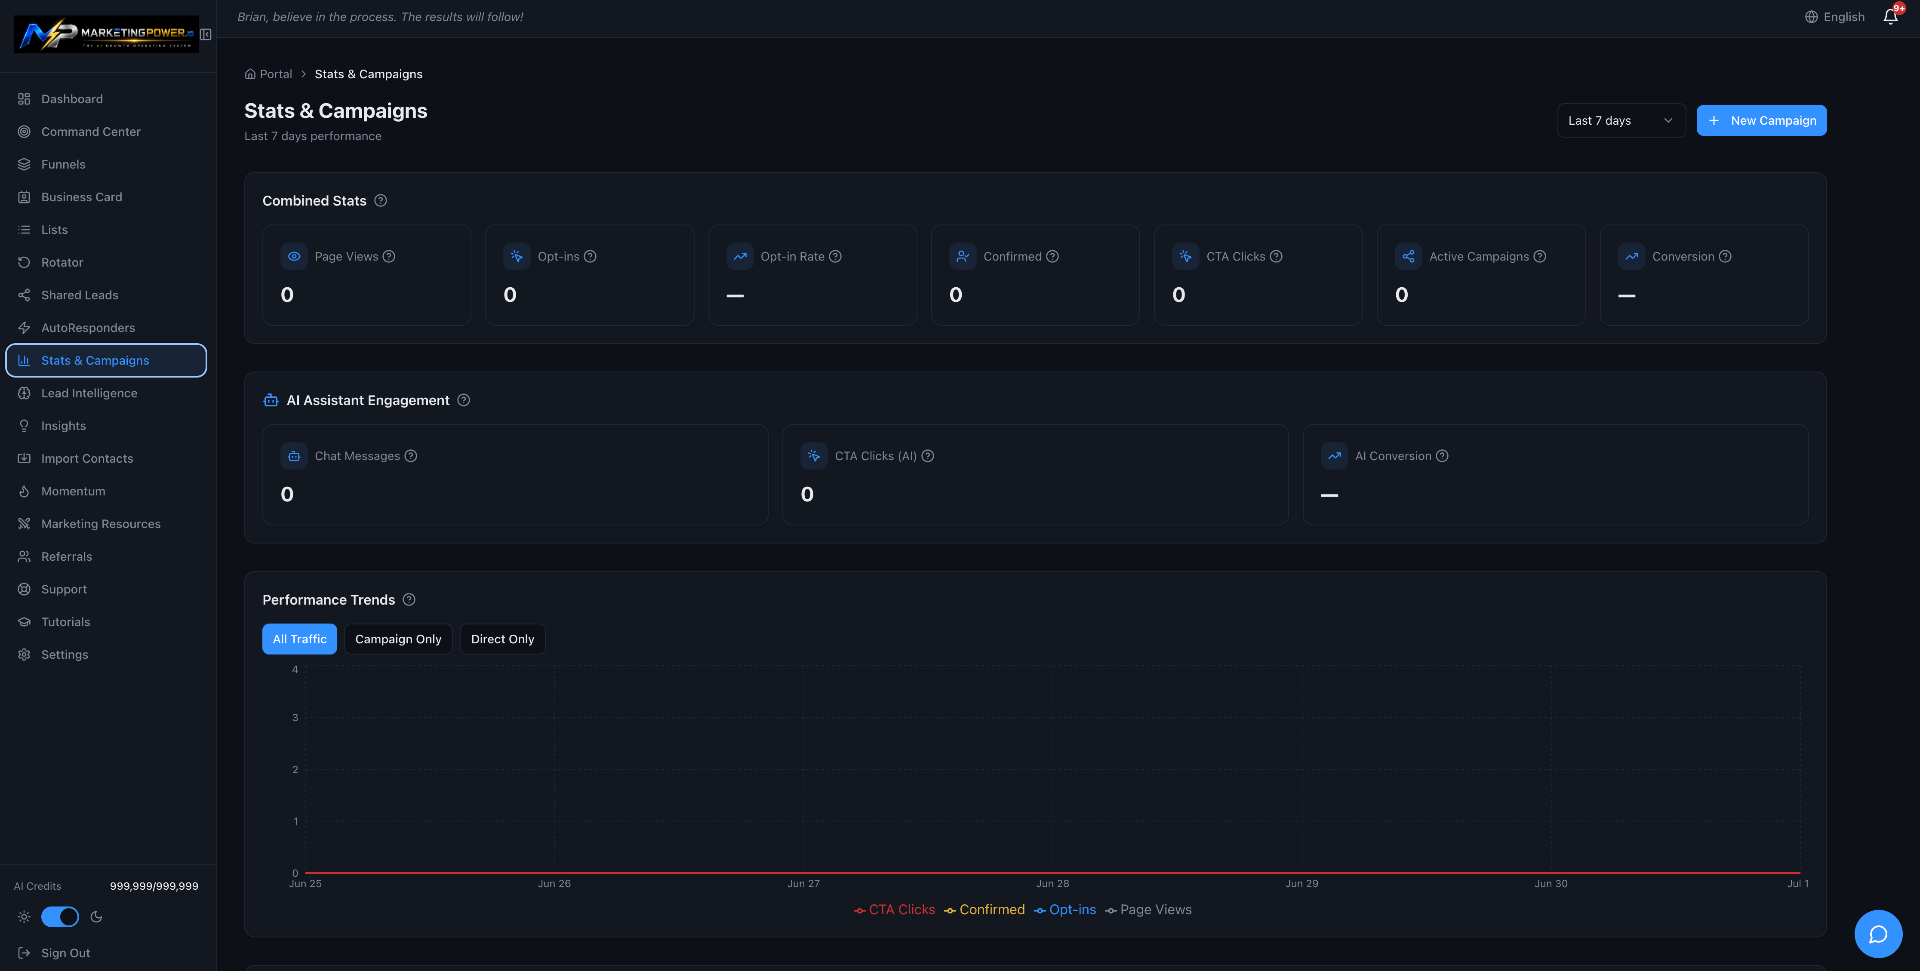Click help icon beside Active Campaigns

1540,257
